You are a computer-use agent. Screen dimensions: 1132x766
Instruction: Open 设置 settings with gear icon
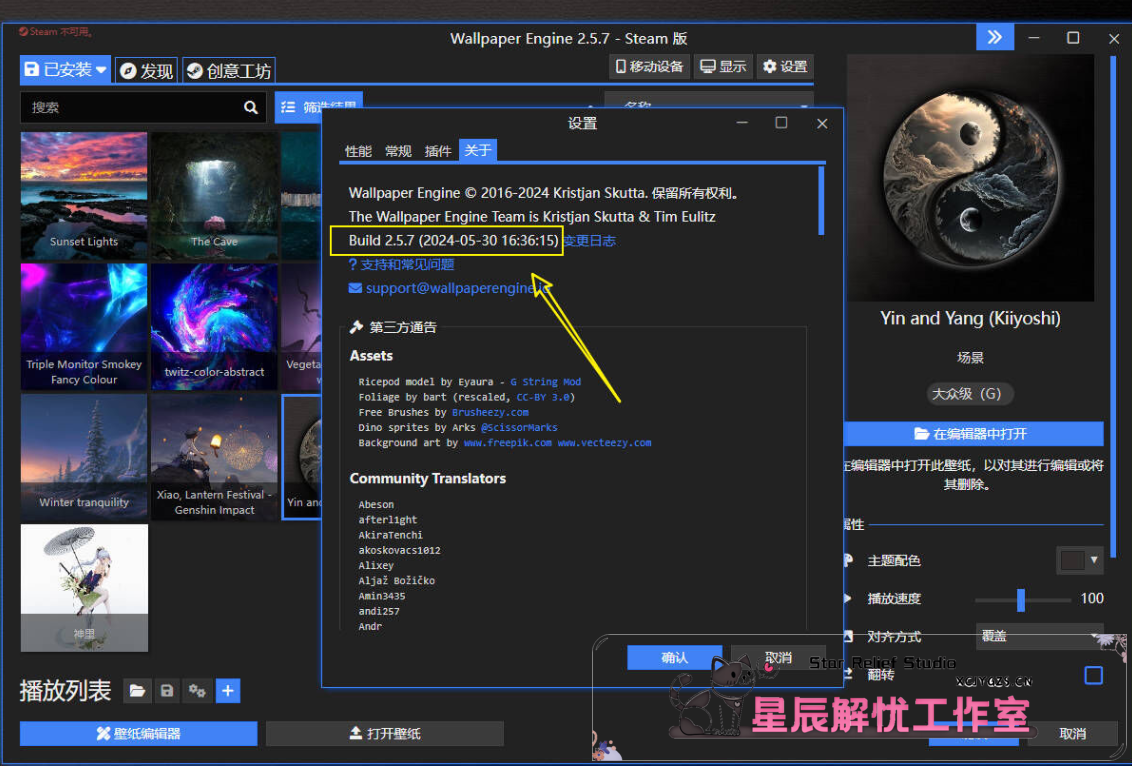[x=785, y=66]
